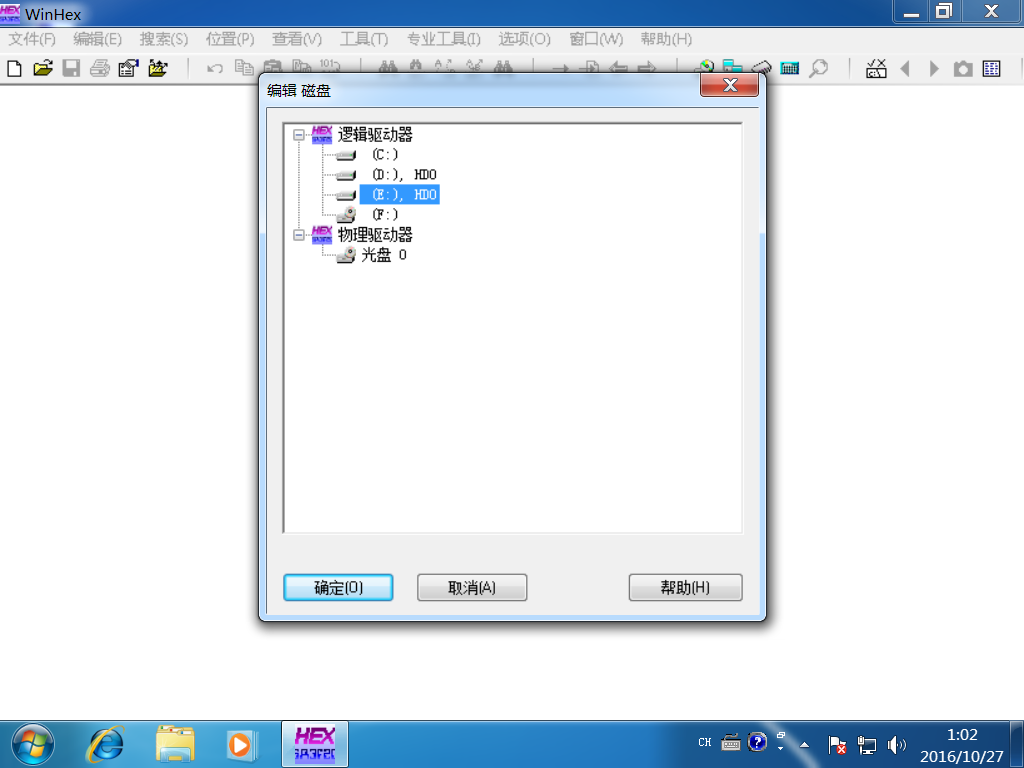Click the New file toolbar icon
The width and height of the screenshot is (1024, 768).
(x=14, y=69)
